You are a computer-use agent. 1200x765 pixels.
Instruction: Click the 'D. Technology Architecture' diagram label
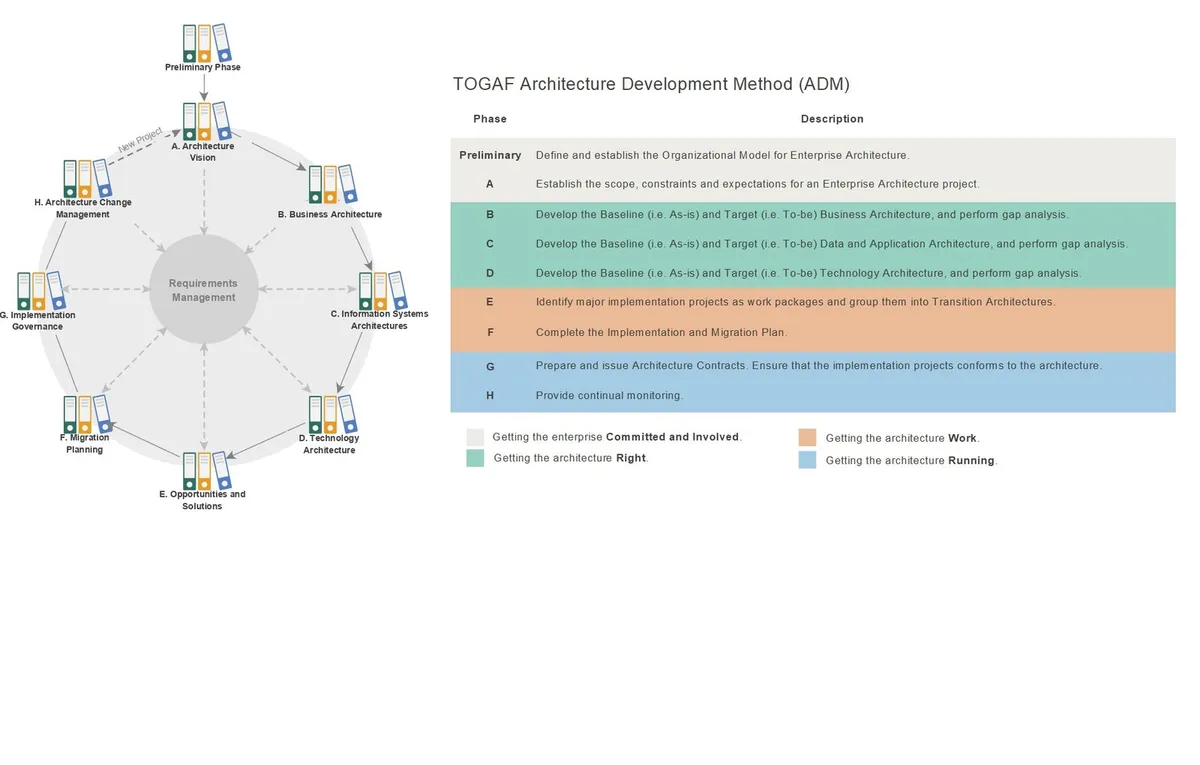point(329,444)
